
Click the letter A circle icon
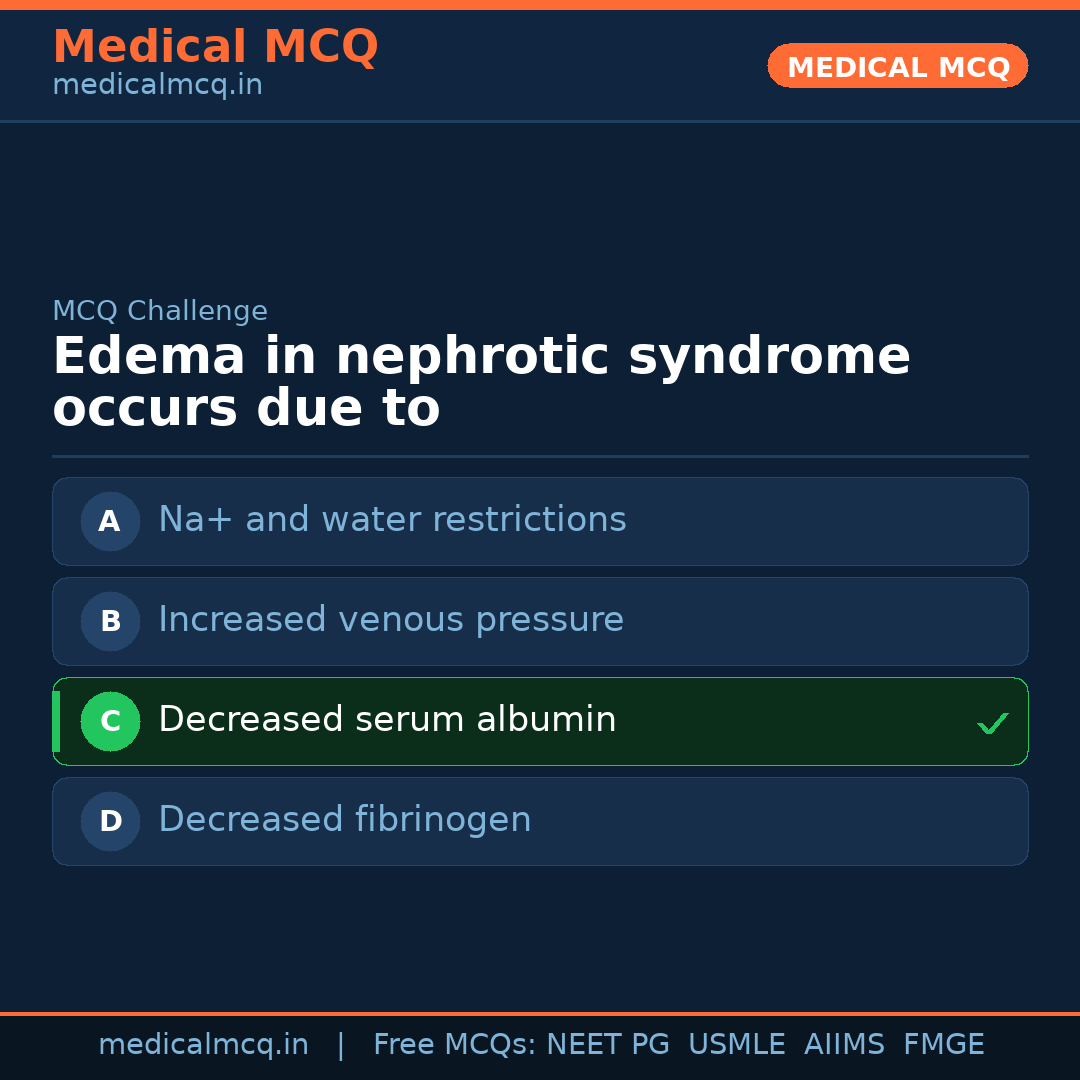pyautogui.click(x=110, y=521)
